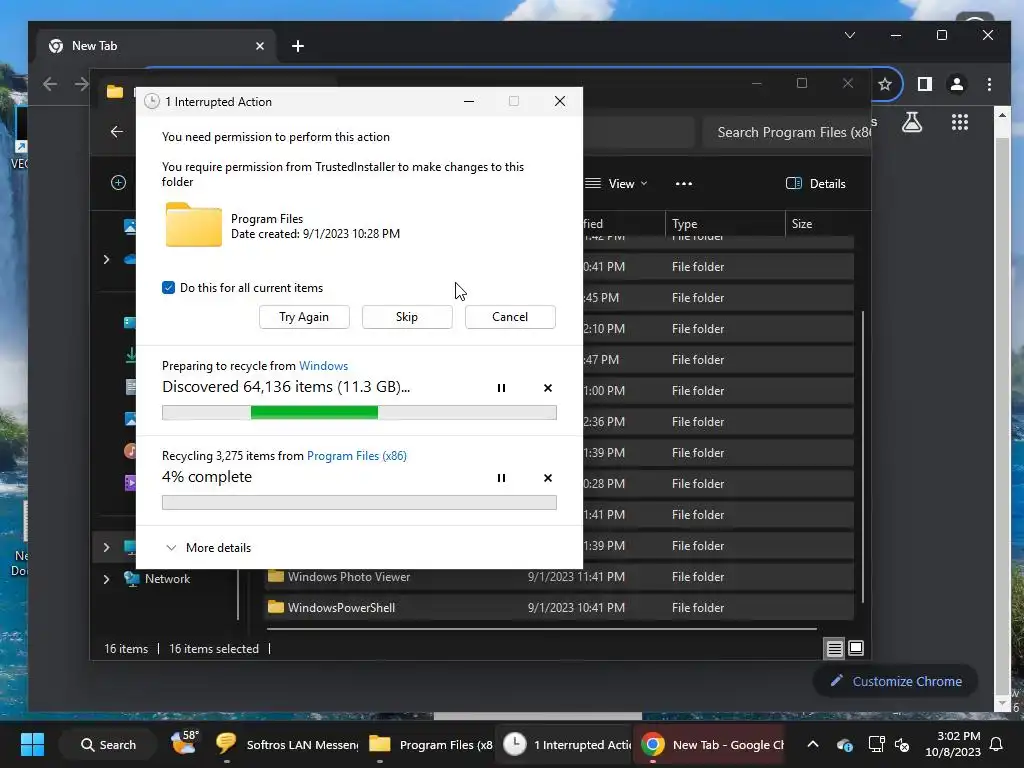The width and height of the screenshot is (1024, 768).
Task: Click the Search Program Files field
Action: pyautogui.click(x=787, y=133)
